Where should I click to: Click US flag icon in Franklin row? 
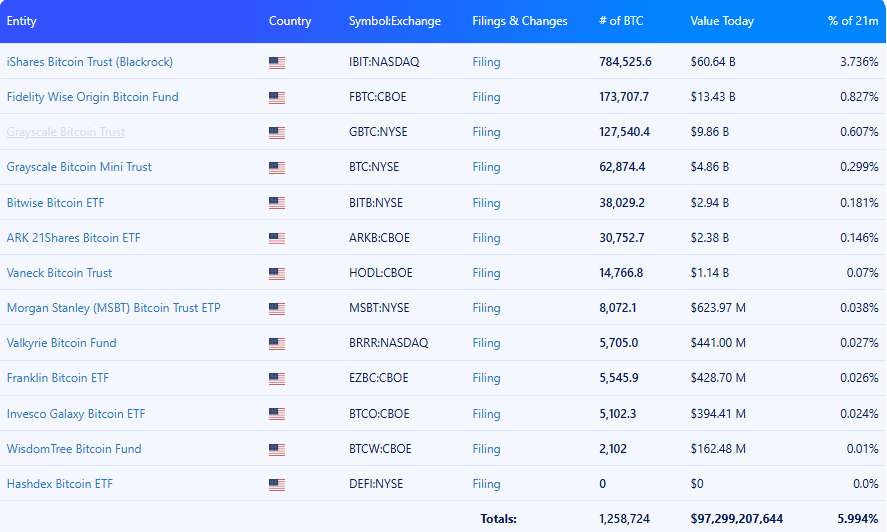tap(277, 379)
